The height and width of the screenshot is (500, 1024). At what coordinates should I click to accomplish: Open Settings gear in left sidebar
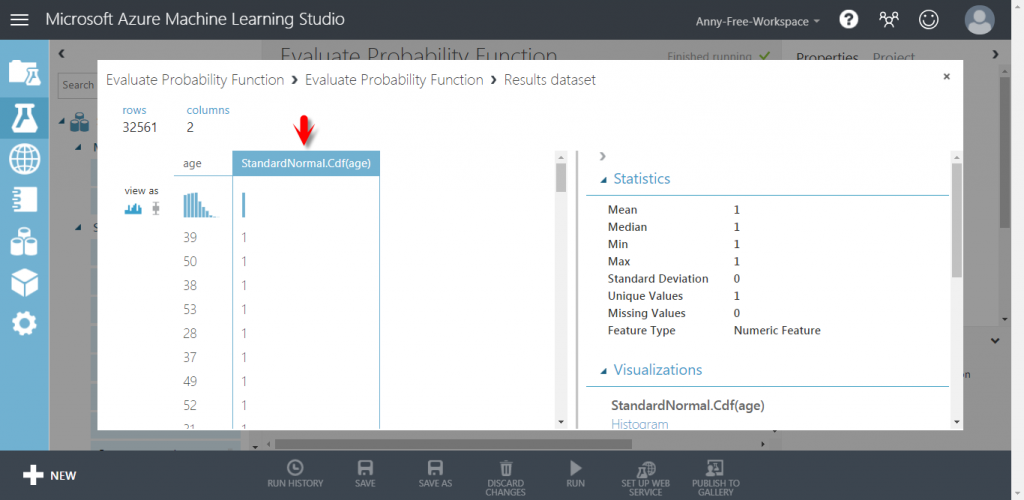click(24, 323)
